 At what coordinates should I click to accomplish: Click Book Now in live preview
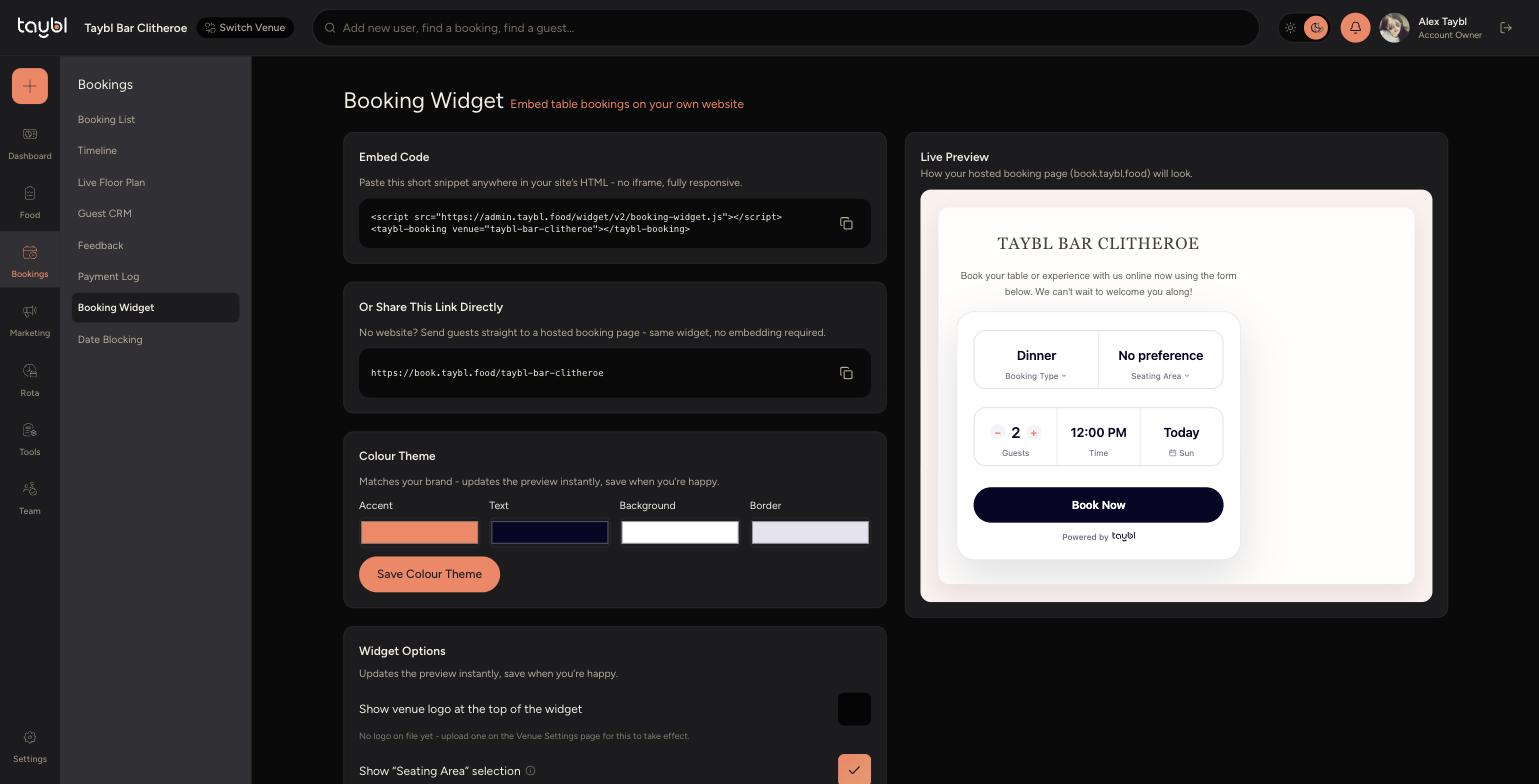tap(1098, 505)
